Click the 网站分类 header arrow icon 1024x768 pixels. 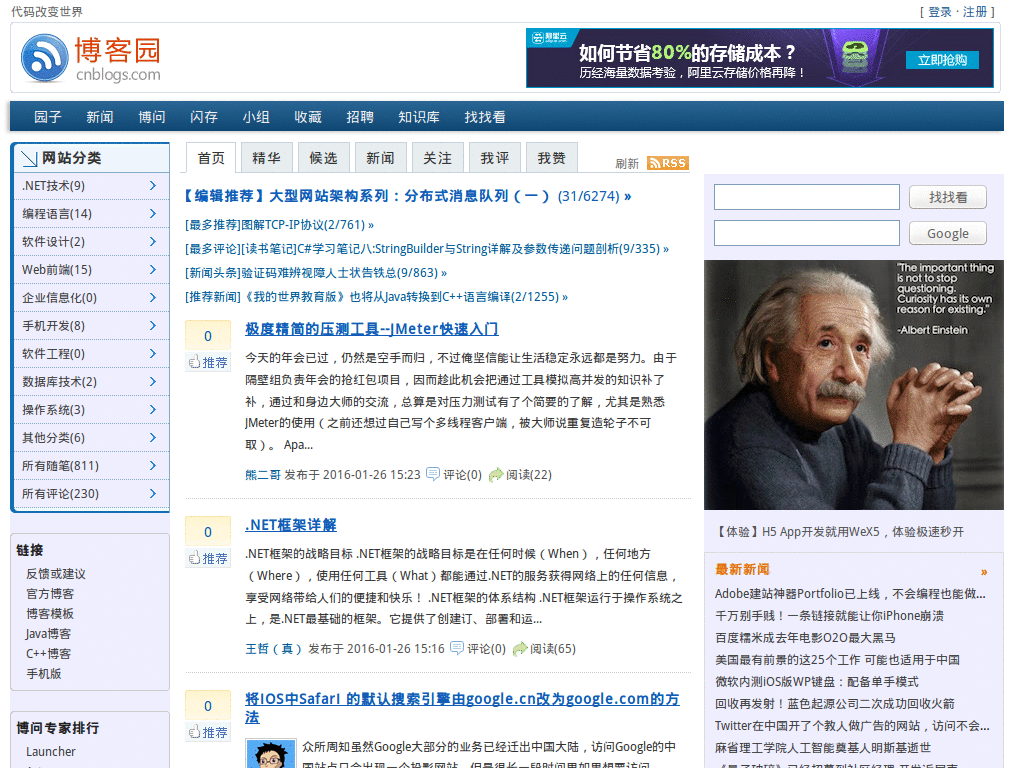point(28,158)
